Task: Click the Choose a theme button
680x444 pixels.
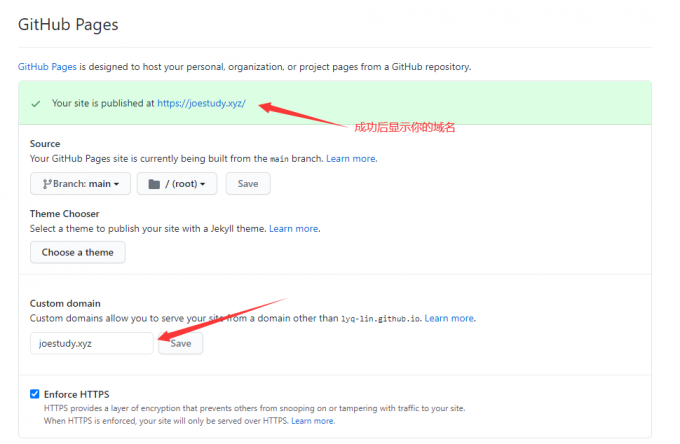Action: coord(78,252)
